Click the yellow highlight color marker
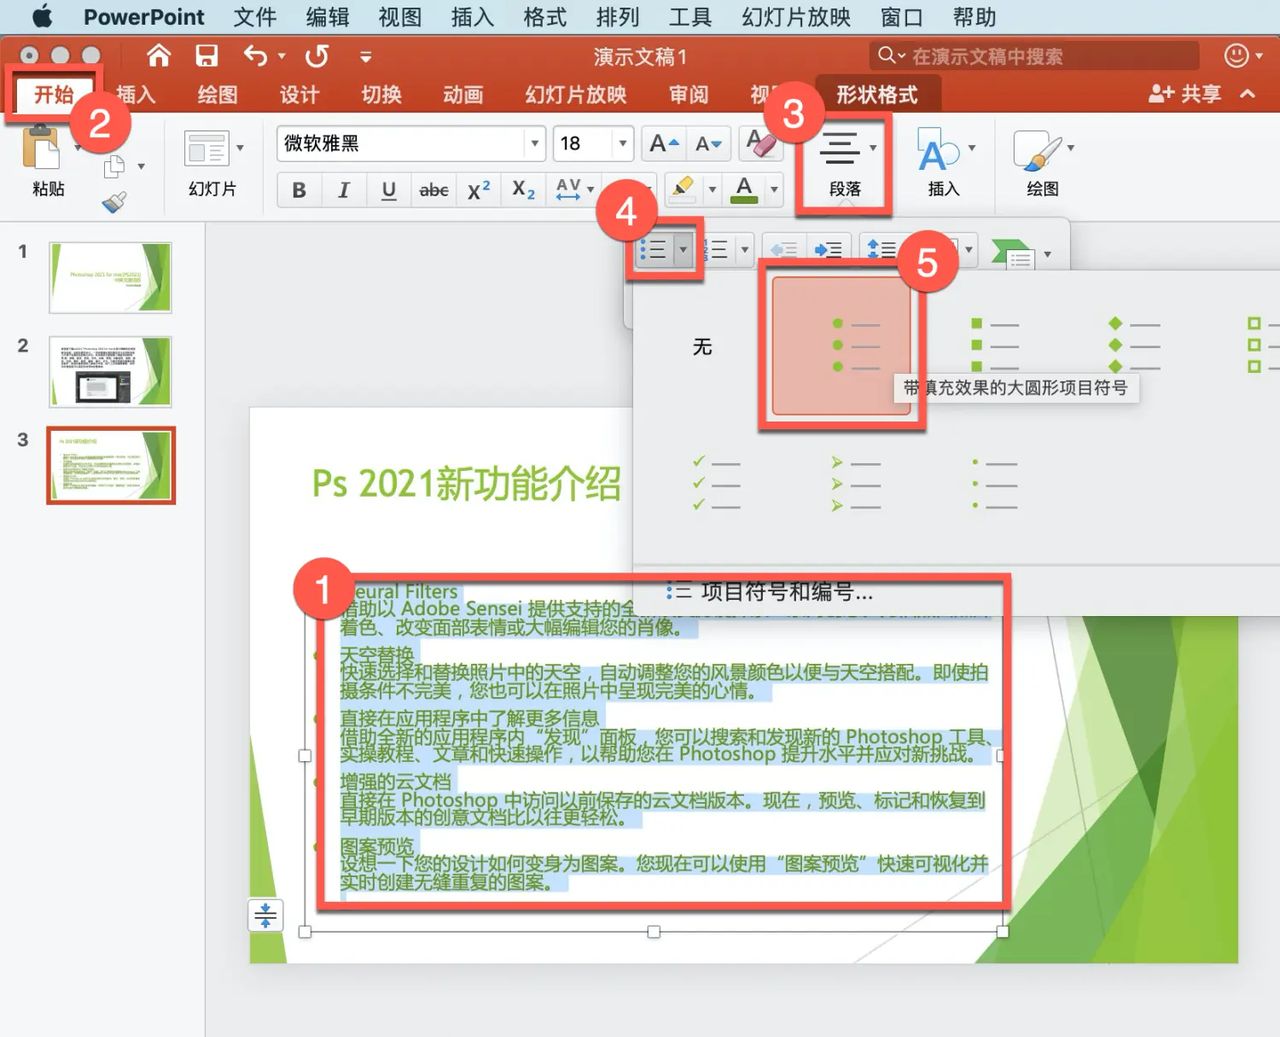 point(683,189)
